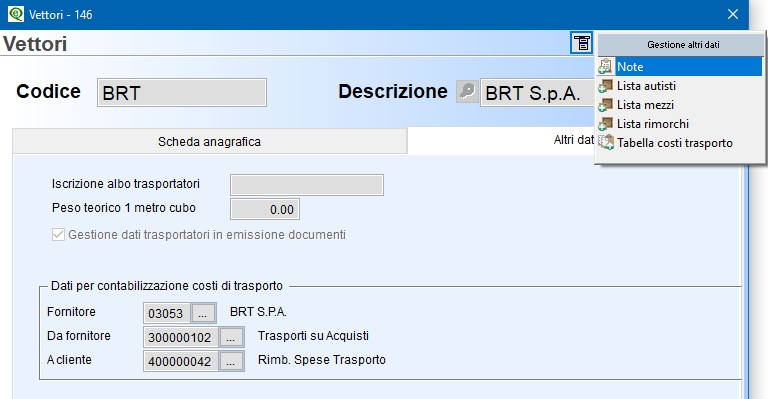768x399 pixels.
Task: Click the Note menu entry icon
Action: tap(606, 67)
